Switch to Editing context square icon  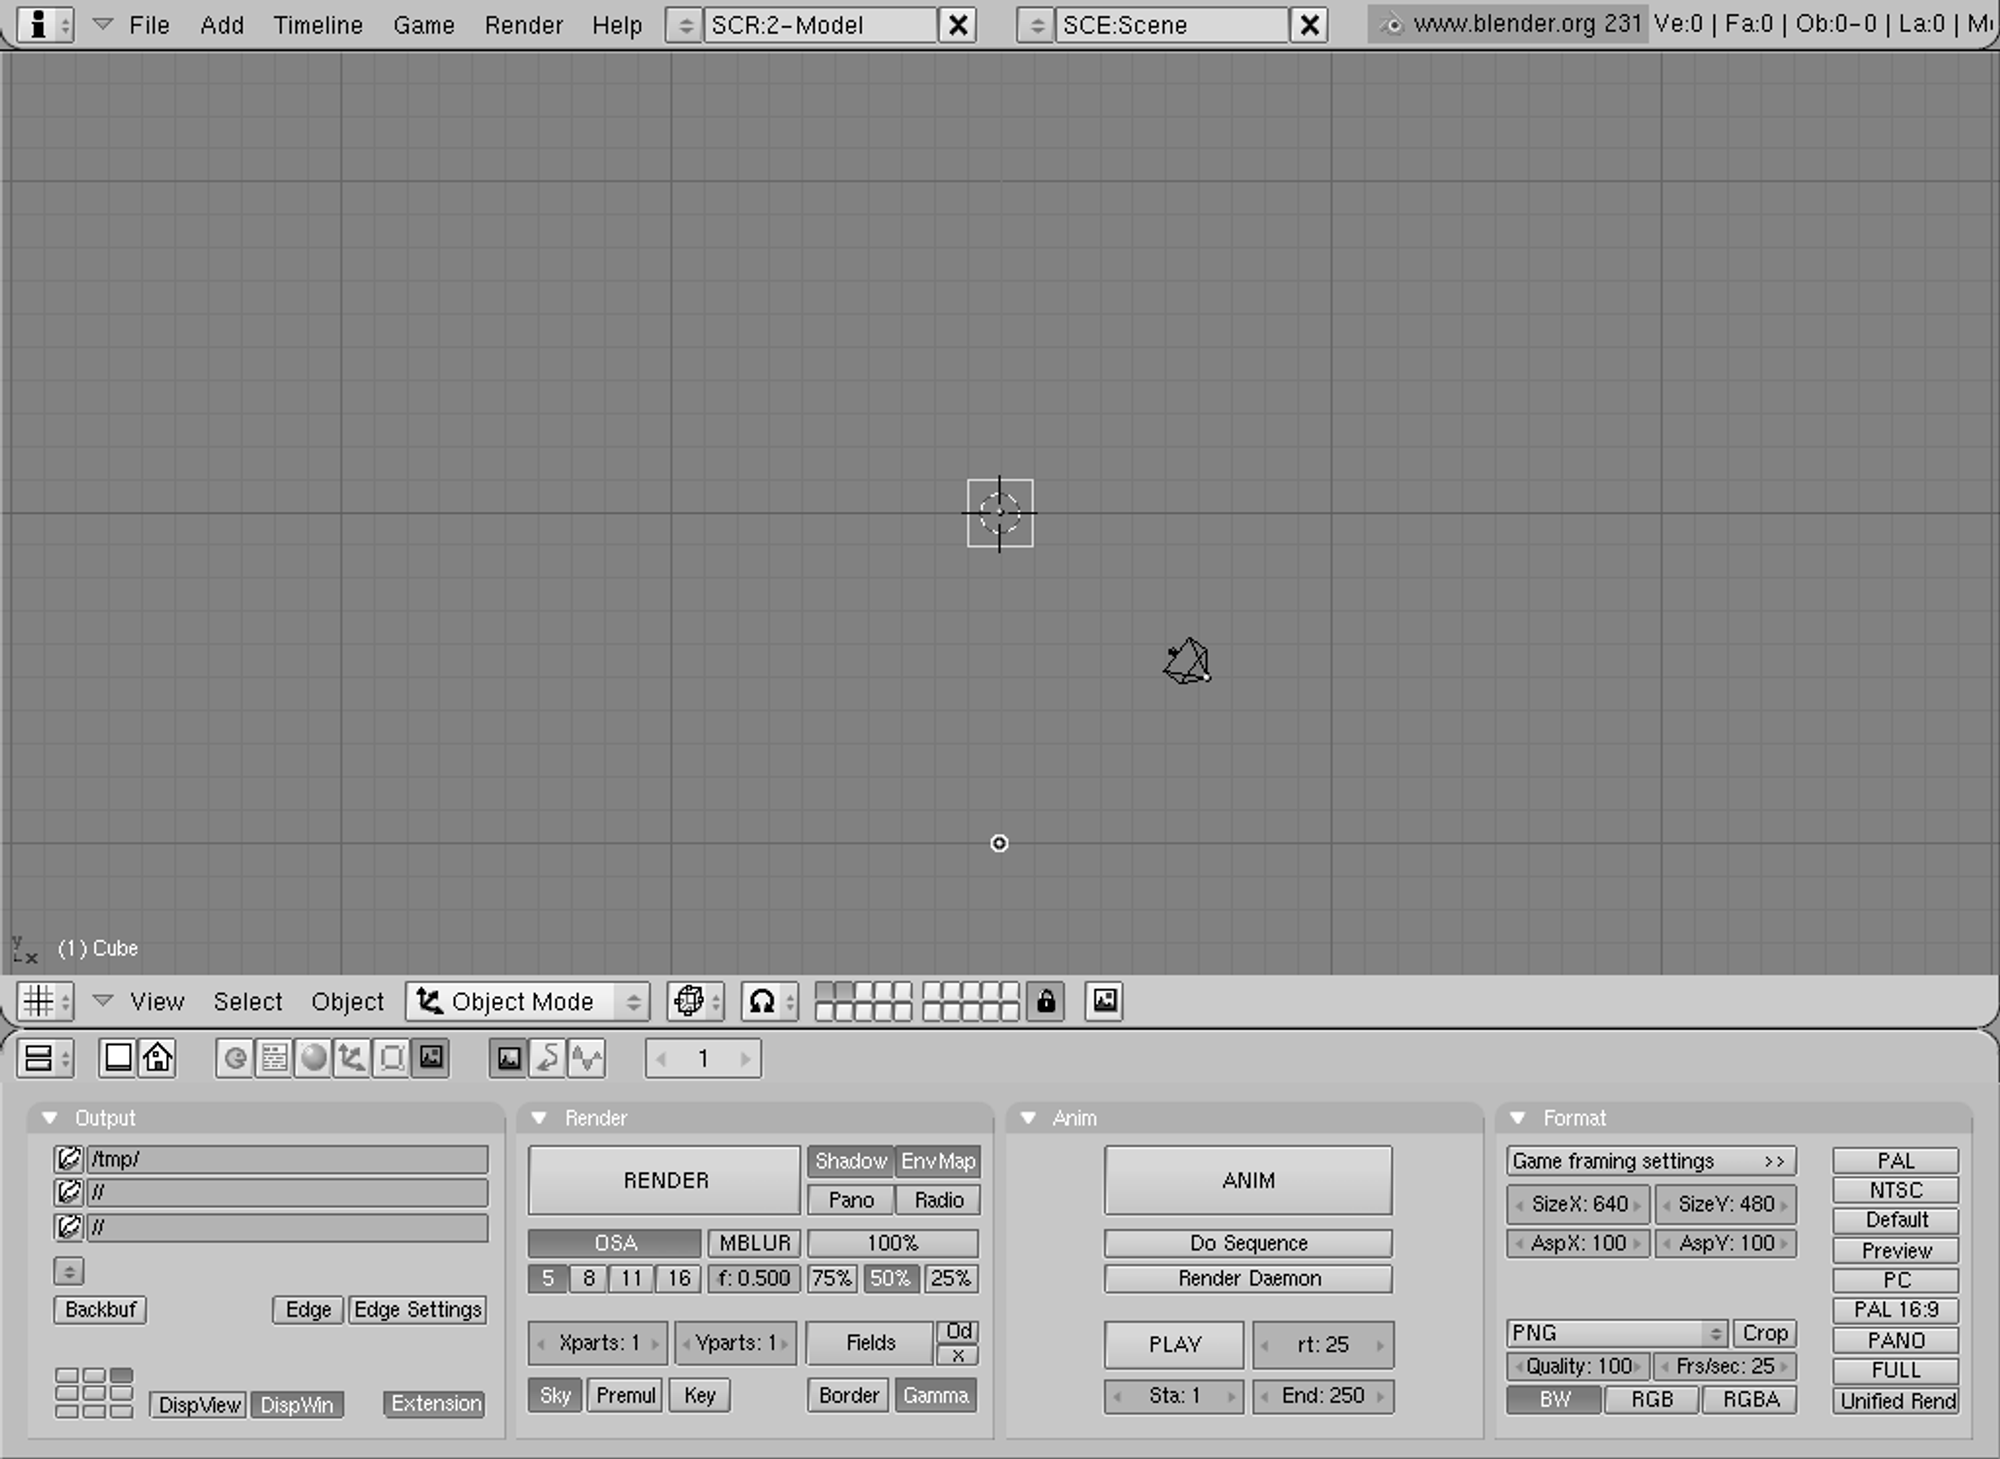point(391,1058)
